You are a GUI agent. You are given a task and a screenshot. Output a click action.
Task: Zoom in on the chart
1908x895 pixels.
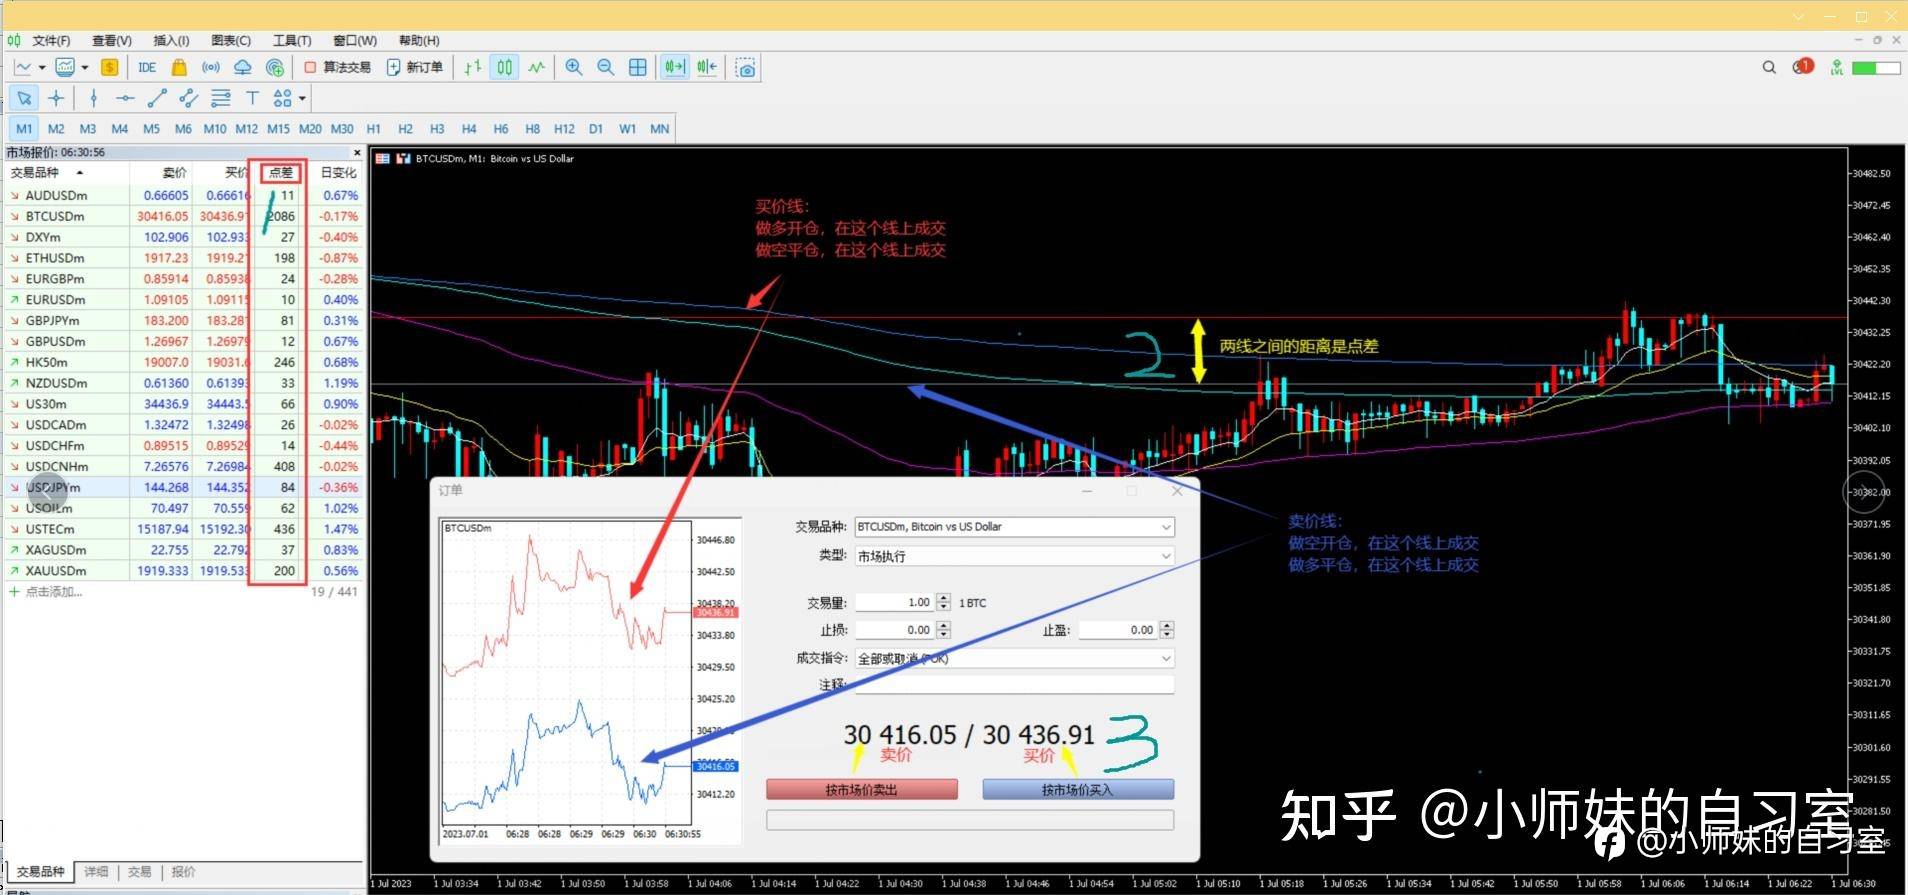click(x=574, y=67)
